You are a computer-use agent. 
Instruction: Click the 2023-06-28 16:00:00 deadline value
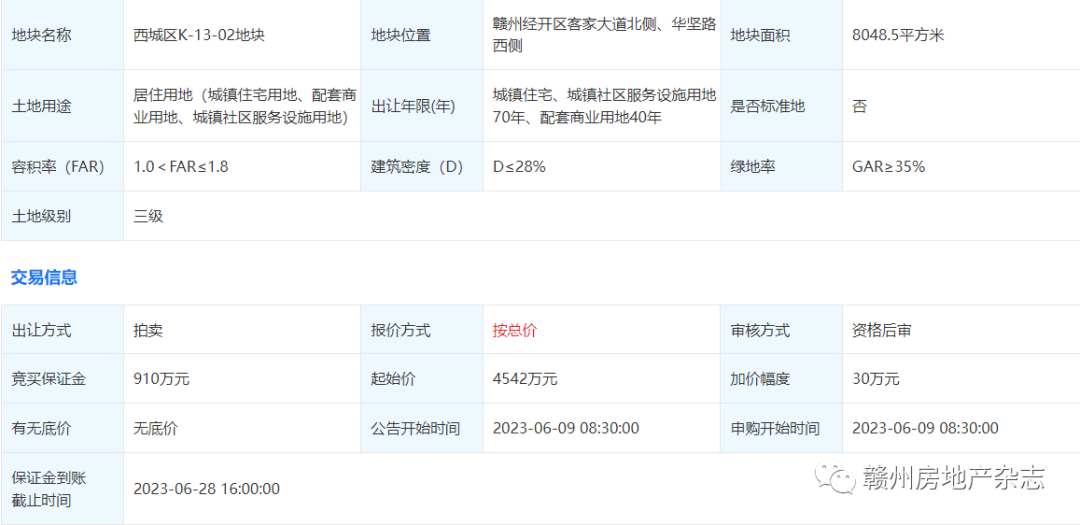click(206, 489)
